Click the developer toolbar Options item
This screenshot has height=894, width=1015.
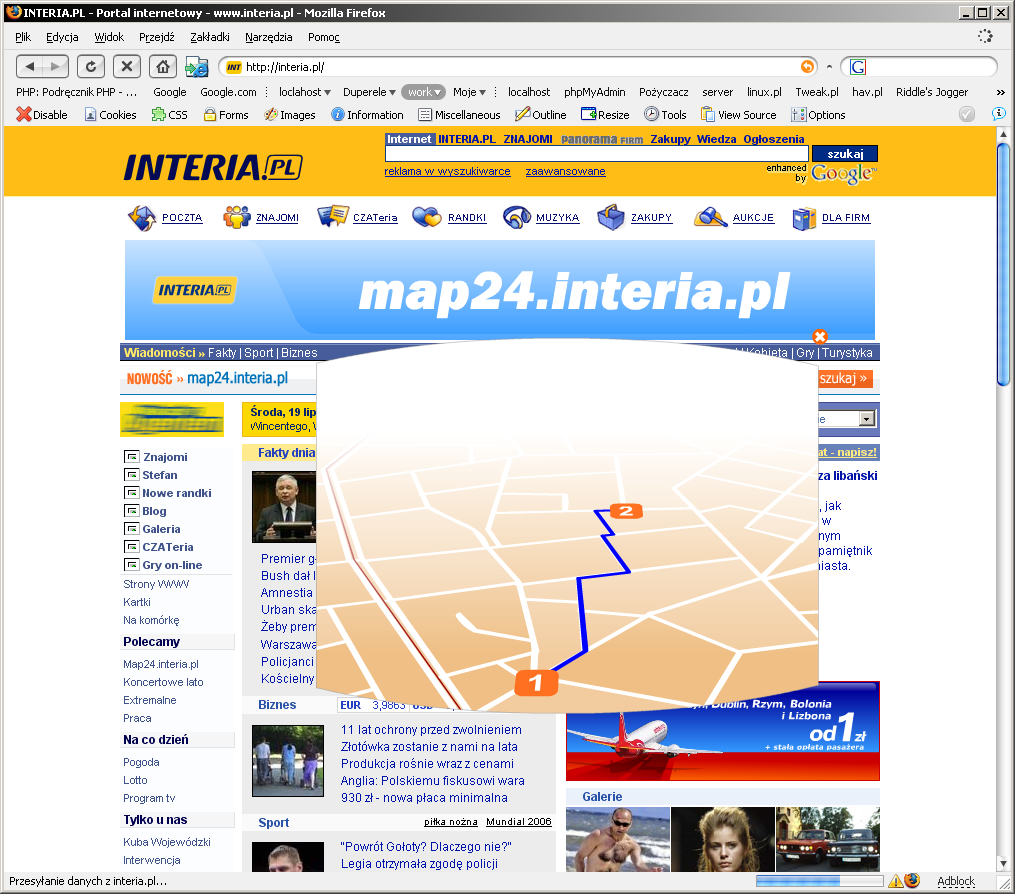[818, 115]
